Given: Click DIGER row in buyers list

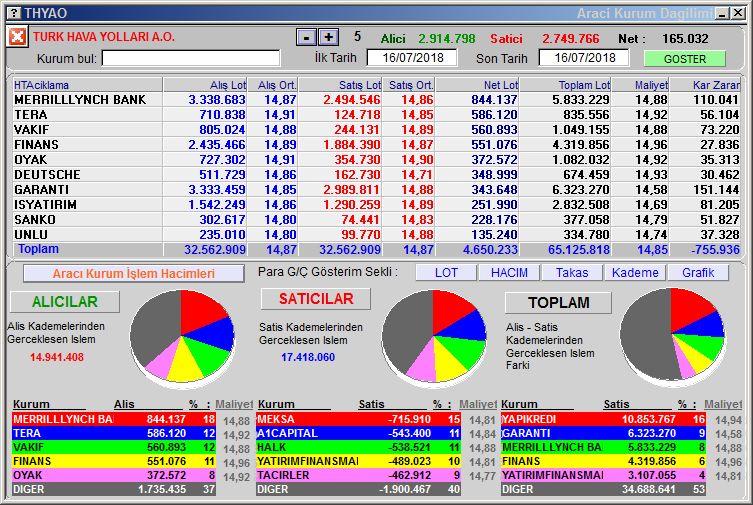Looking at the screenshot, I should click(x=114, y=489).
